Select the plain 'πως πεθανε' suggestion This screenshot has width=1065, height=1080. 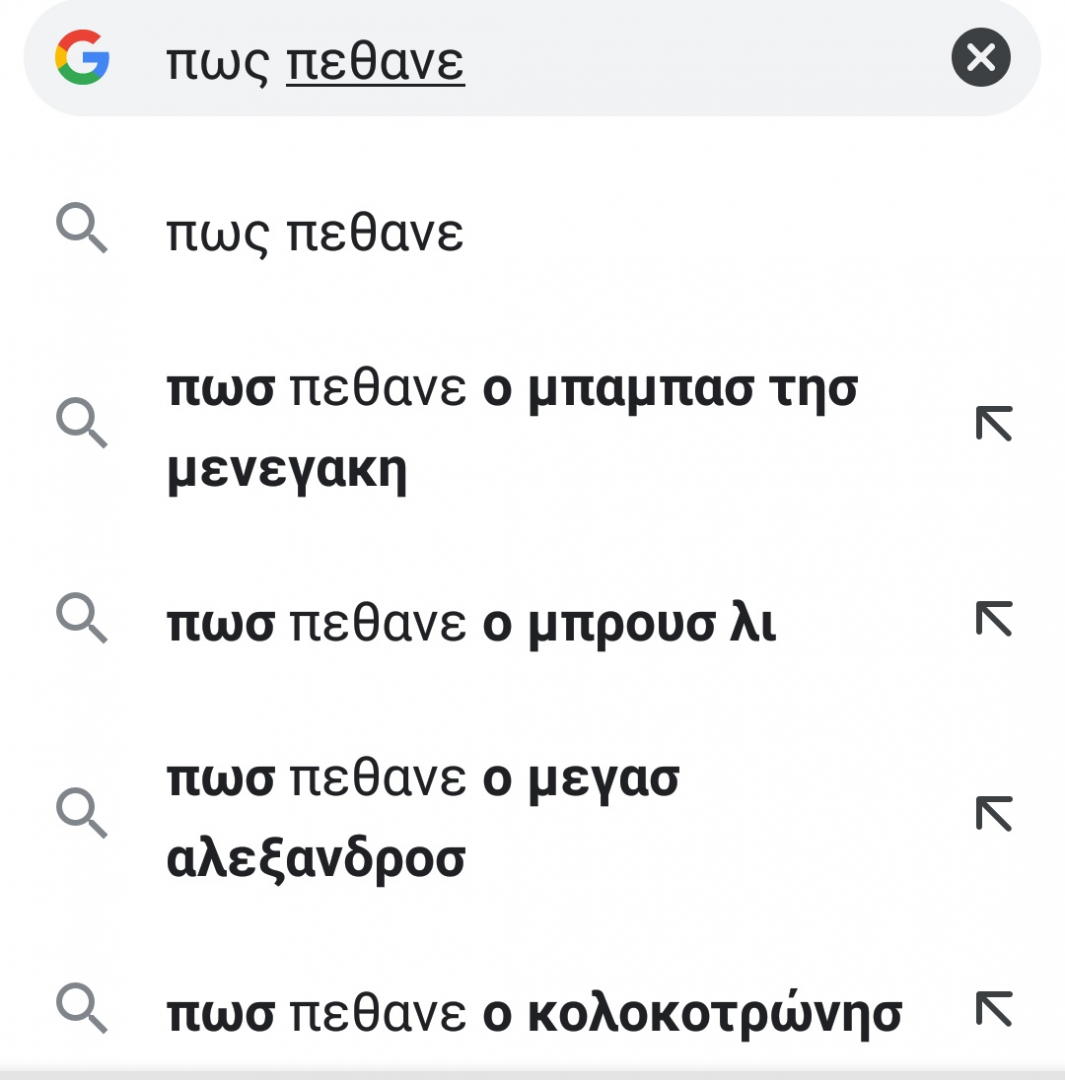pyautogui.click(x=314, y=234)
